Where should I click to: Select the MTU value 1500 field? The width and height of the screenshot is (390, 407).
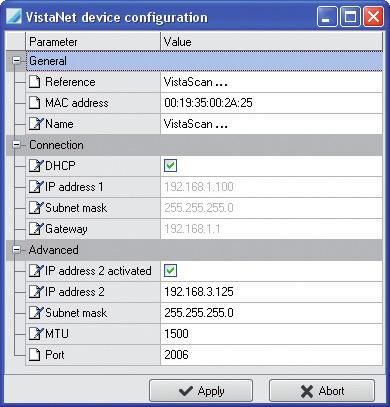271,334
